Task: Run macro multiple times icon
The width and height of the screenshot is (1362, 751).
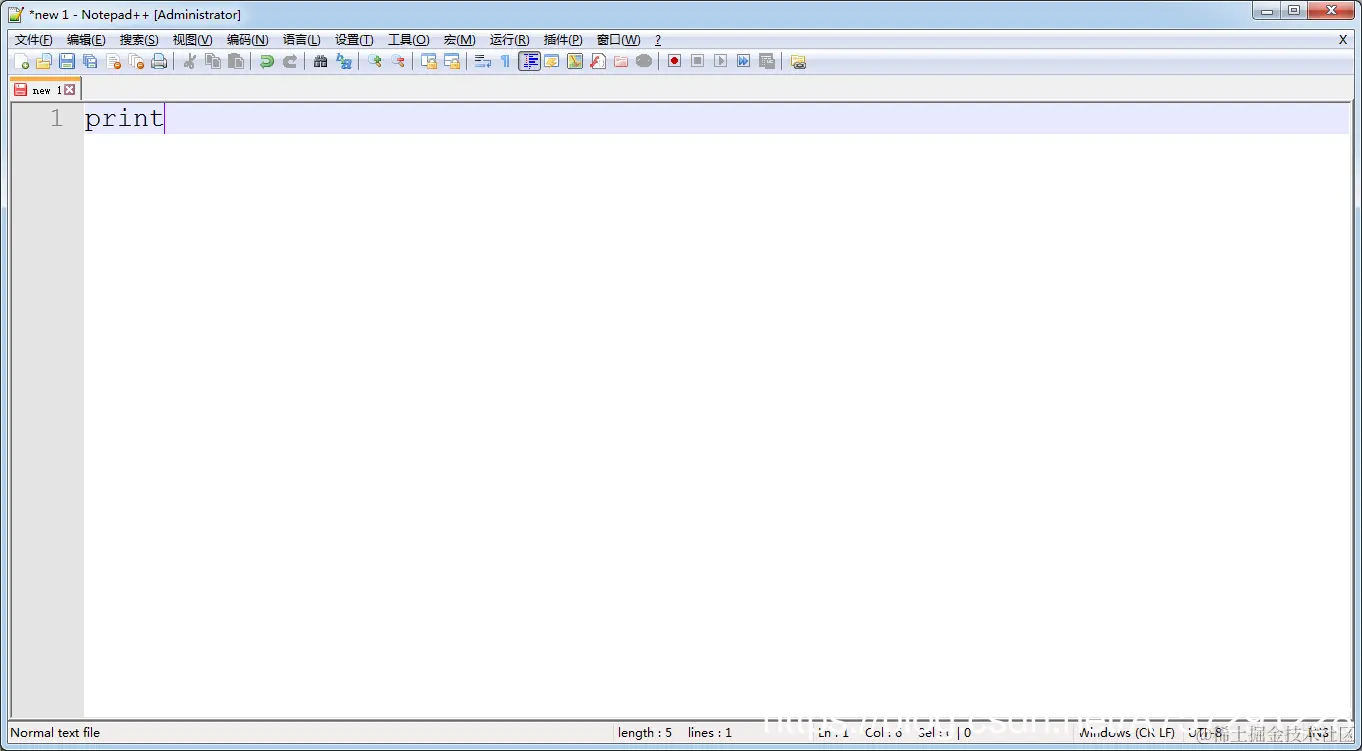Action: coord(744,61)
